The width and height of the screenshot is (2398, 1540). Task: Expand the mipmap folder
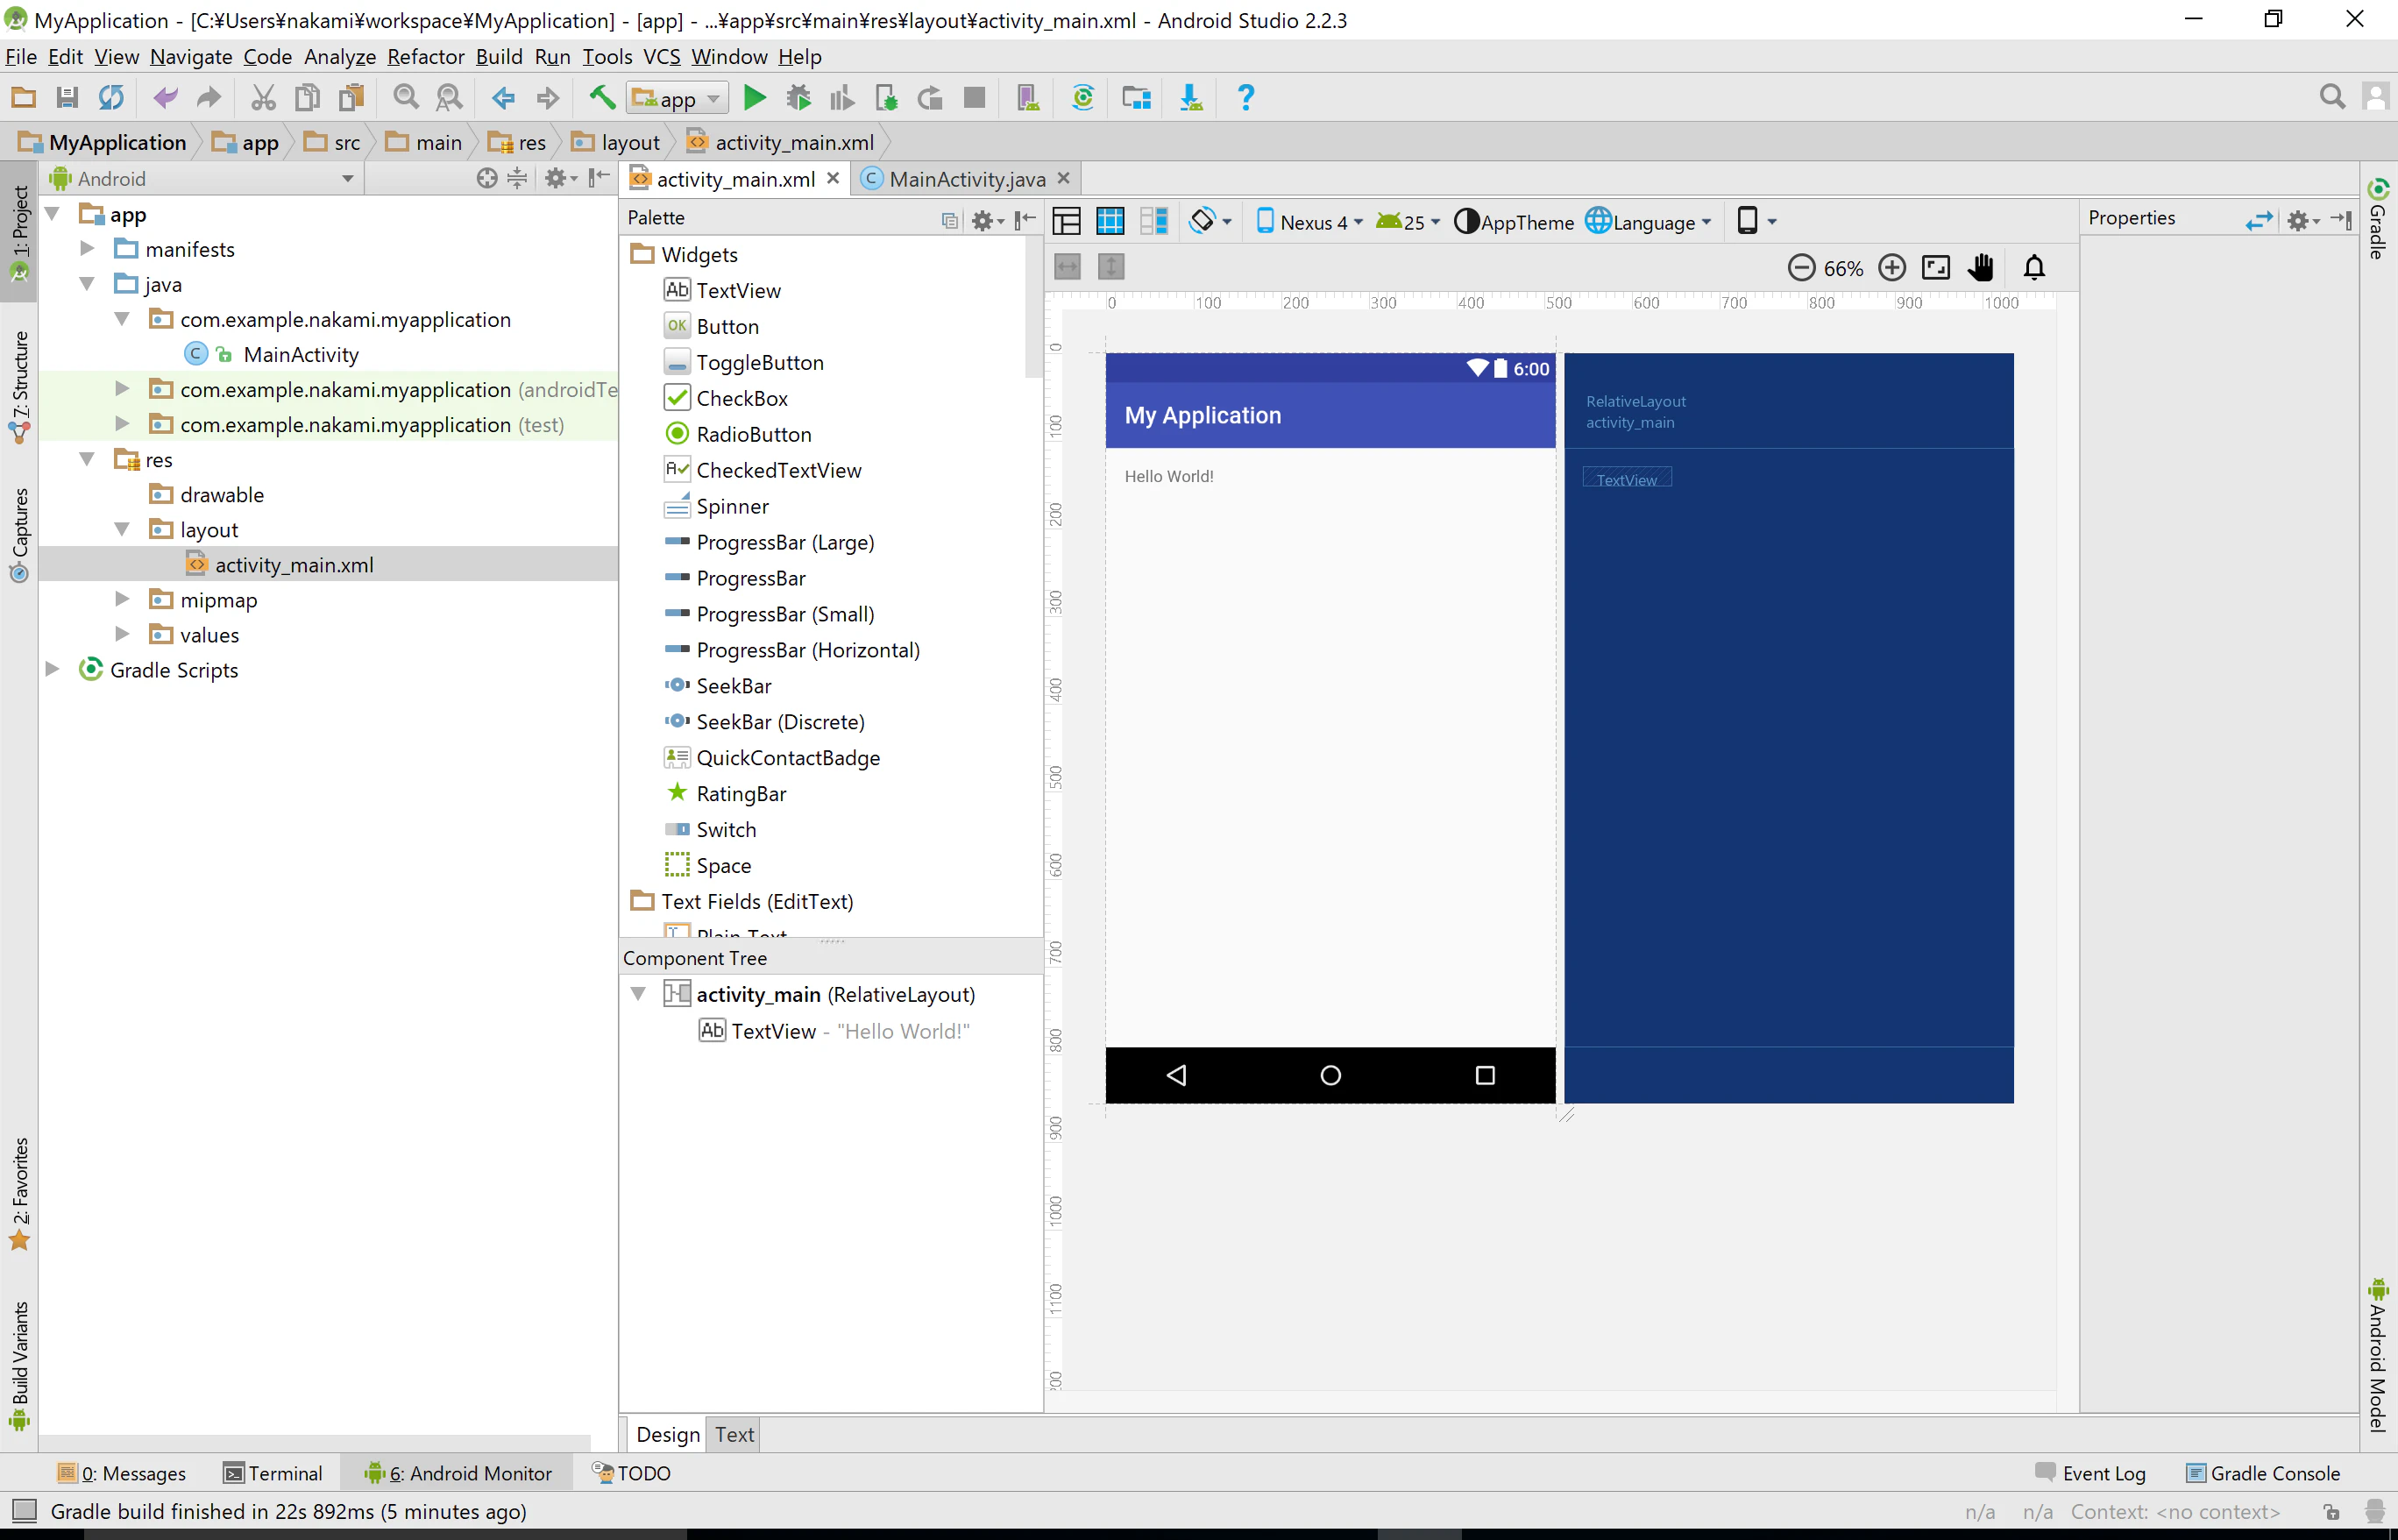tap(122, 600)
